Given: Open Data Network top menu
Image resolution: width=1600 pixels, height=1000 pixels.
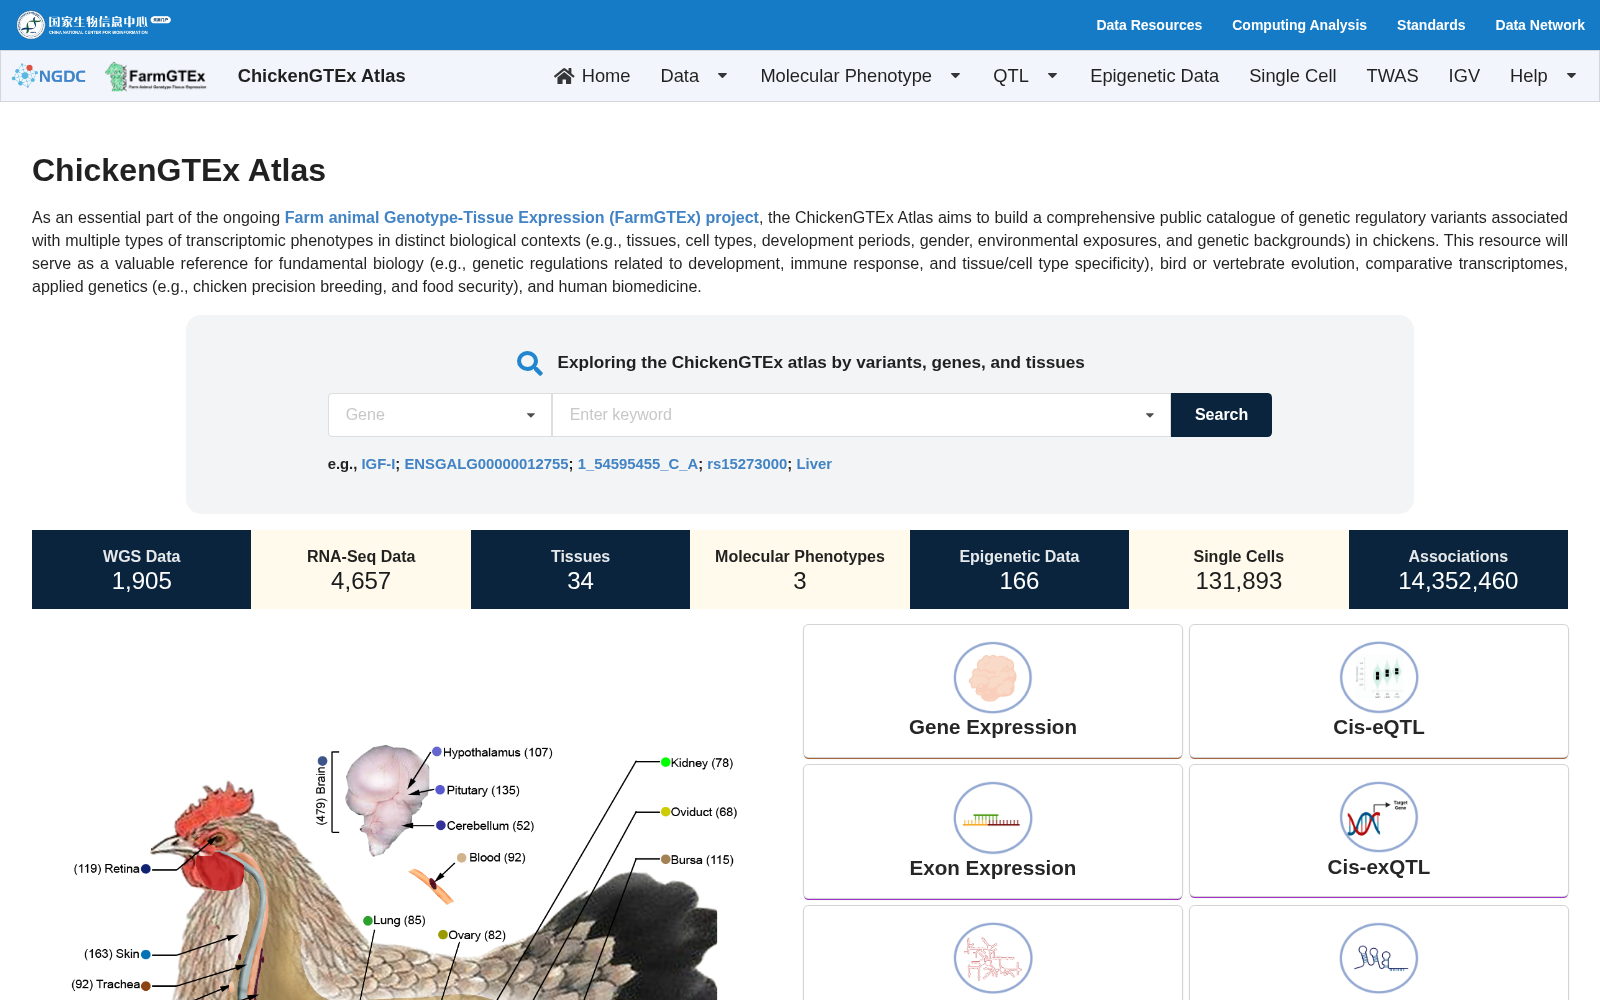Looking at the screenshot, I should tap(1540, 25).
